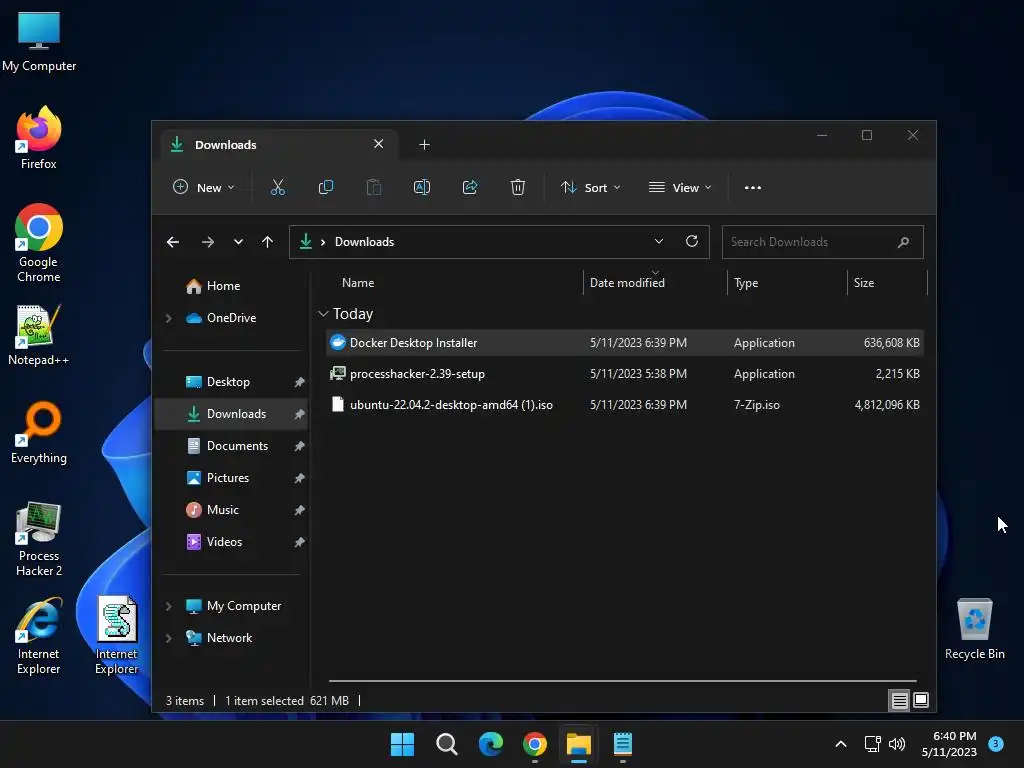Viewport: 1024px width, 768px height.
Task: Close the Downloads tab
Action: point(378,144)
